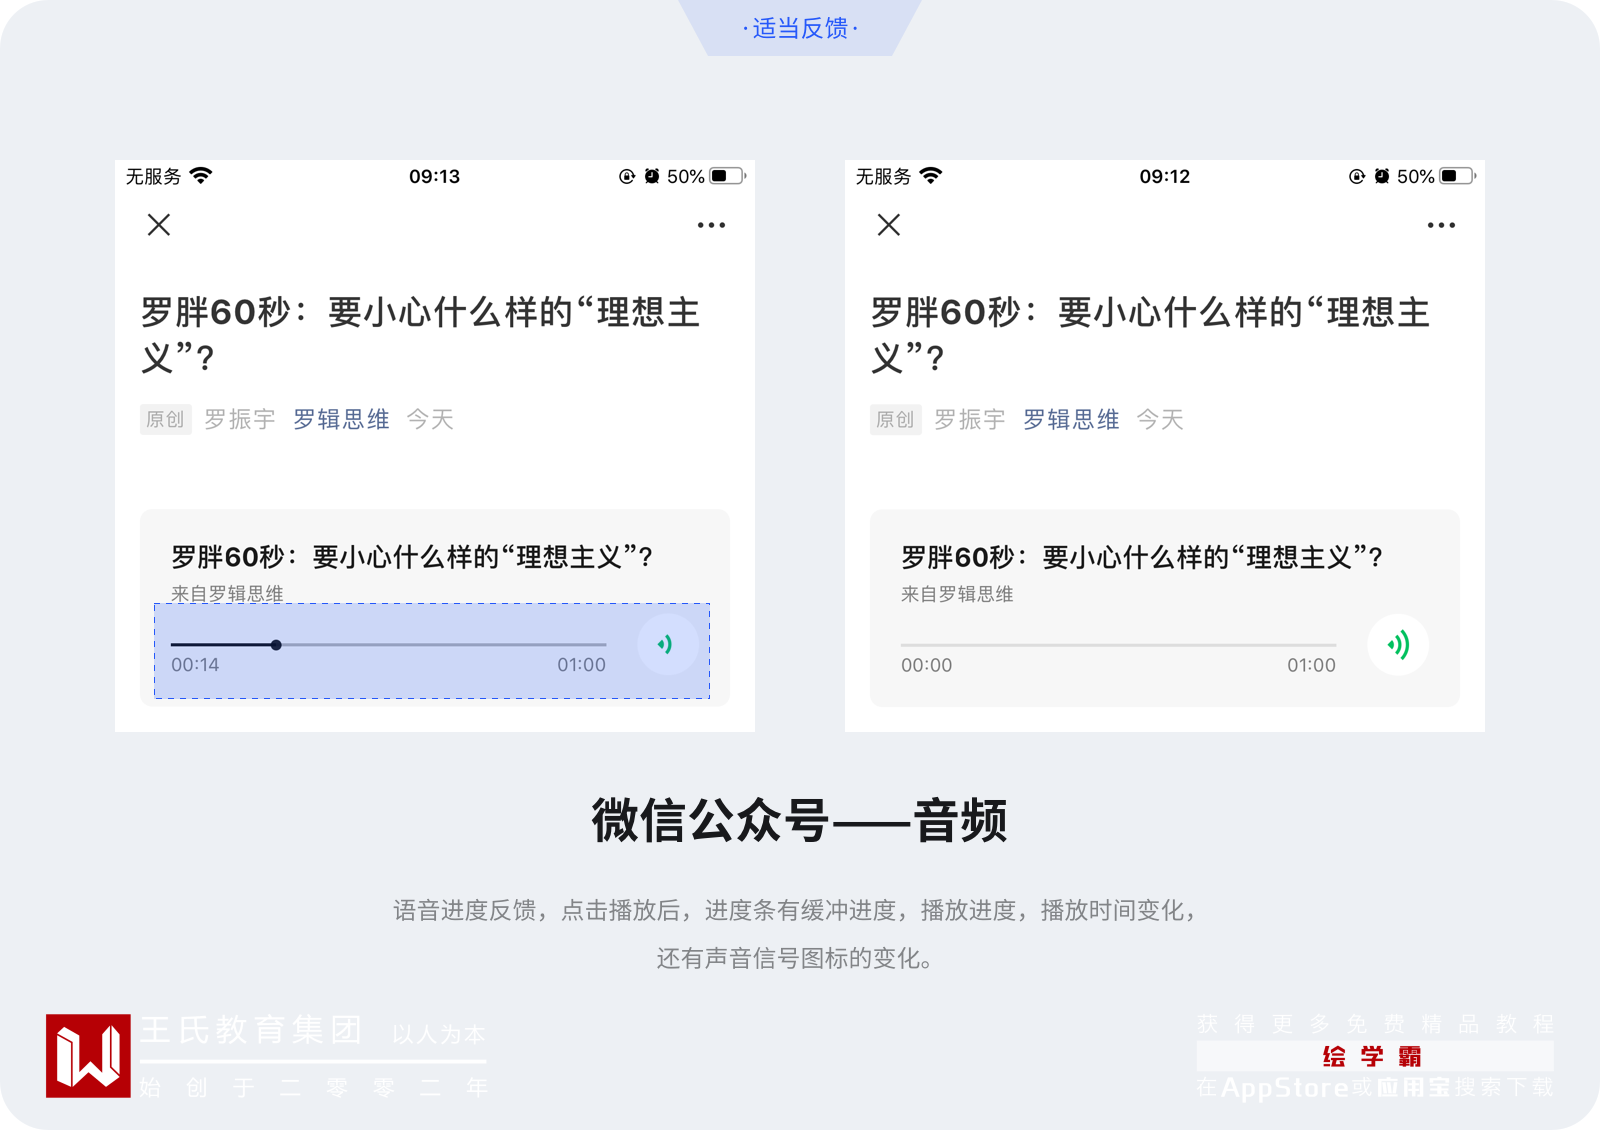The height and width of the screenshot is (1130, 1600).
Task: Click the alarm clock icon in the 09:13 status bar
Action: pos(652,176)
